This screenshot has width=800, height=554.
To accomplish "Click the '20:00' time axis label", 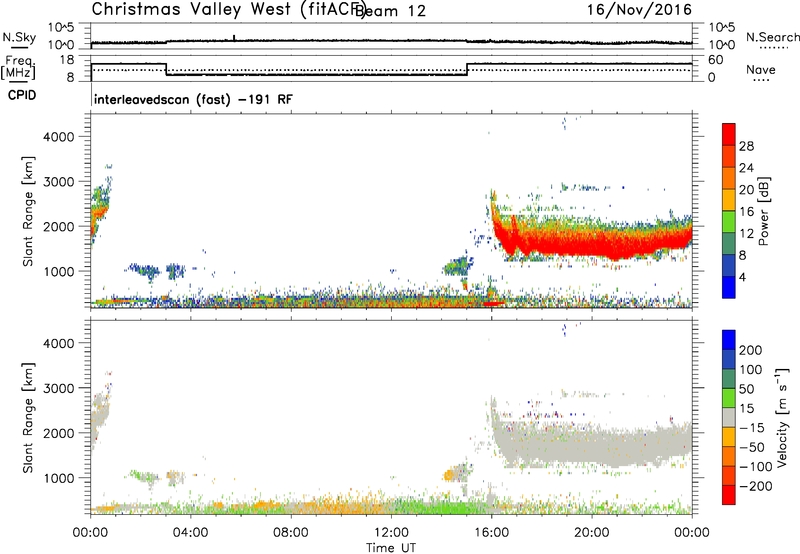I will [591, 533].
